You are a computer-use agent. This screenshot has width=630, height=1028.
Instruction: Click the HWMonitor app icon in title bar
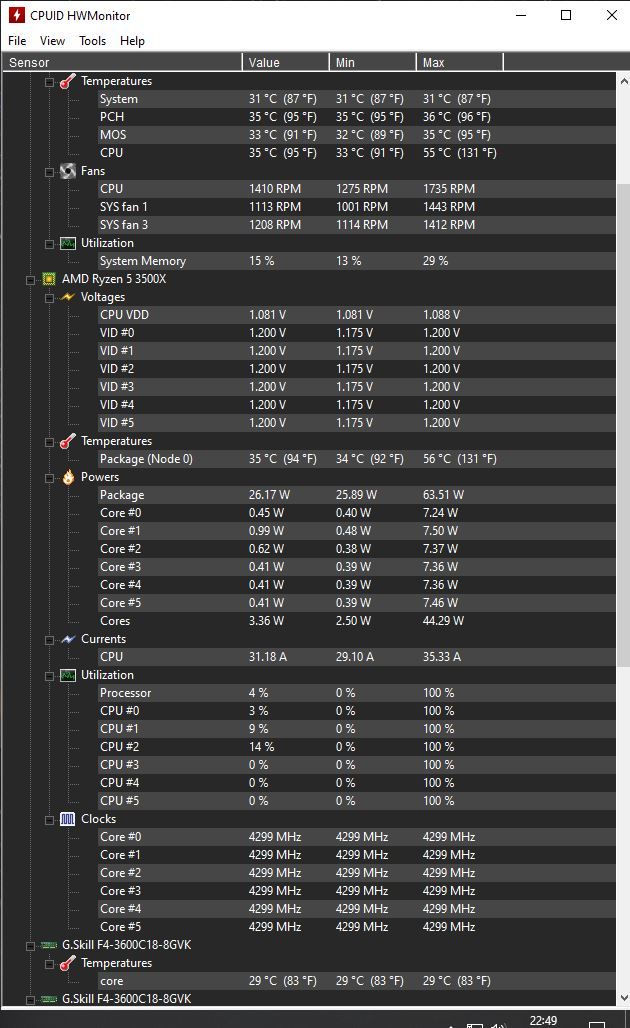[16, 15]
